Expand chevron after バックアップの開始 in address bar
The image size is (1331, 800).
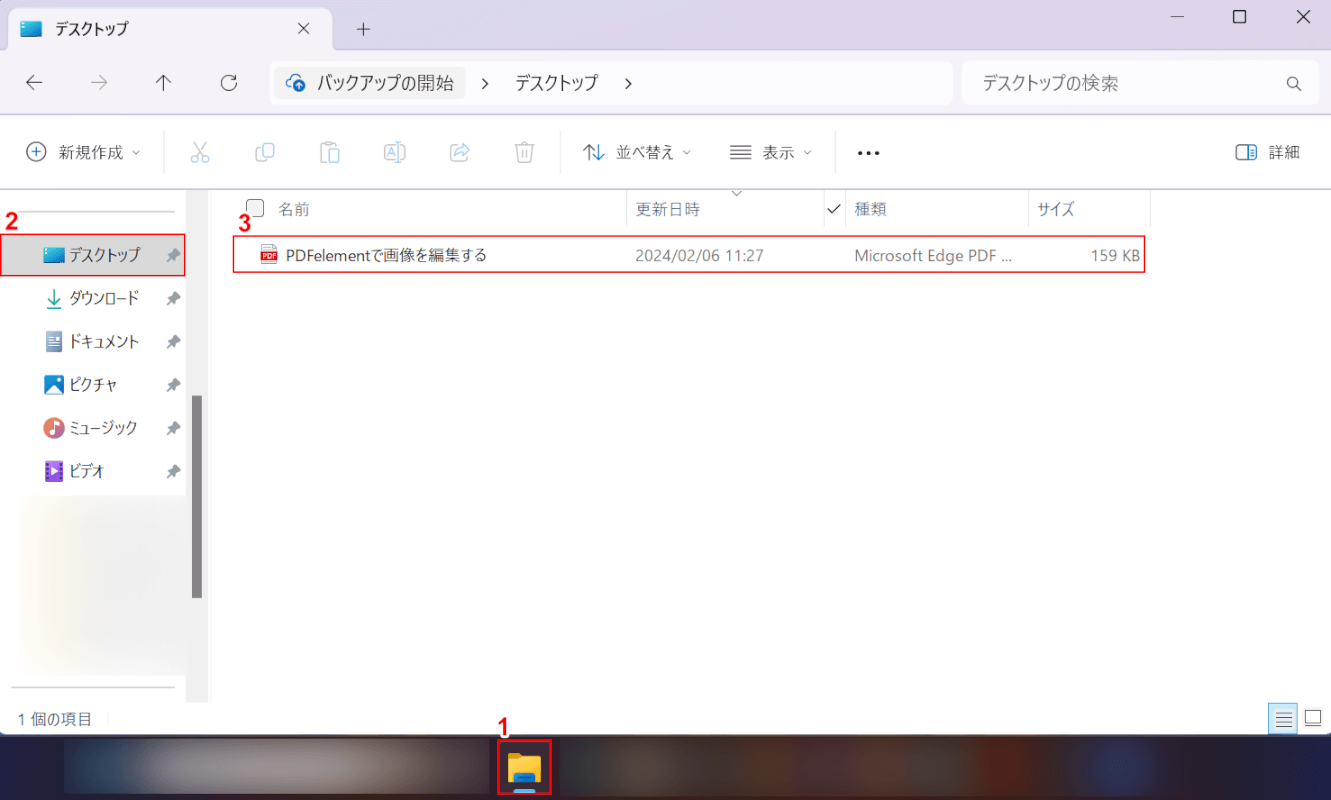point(485,83)
